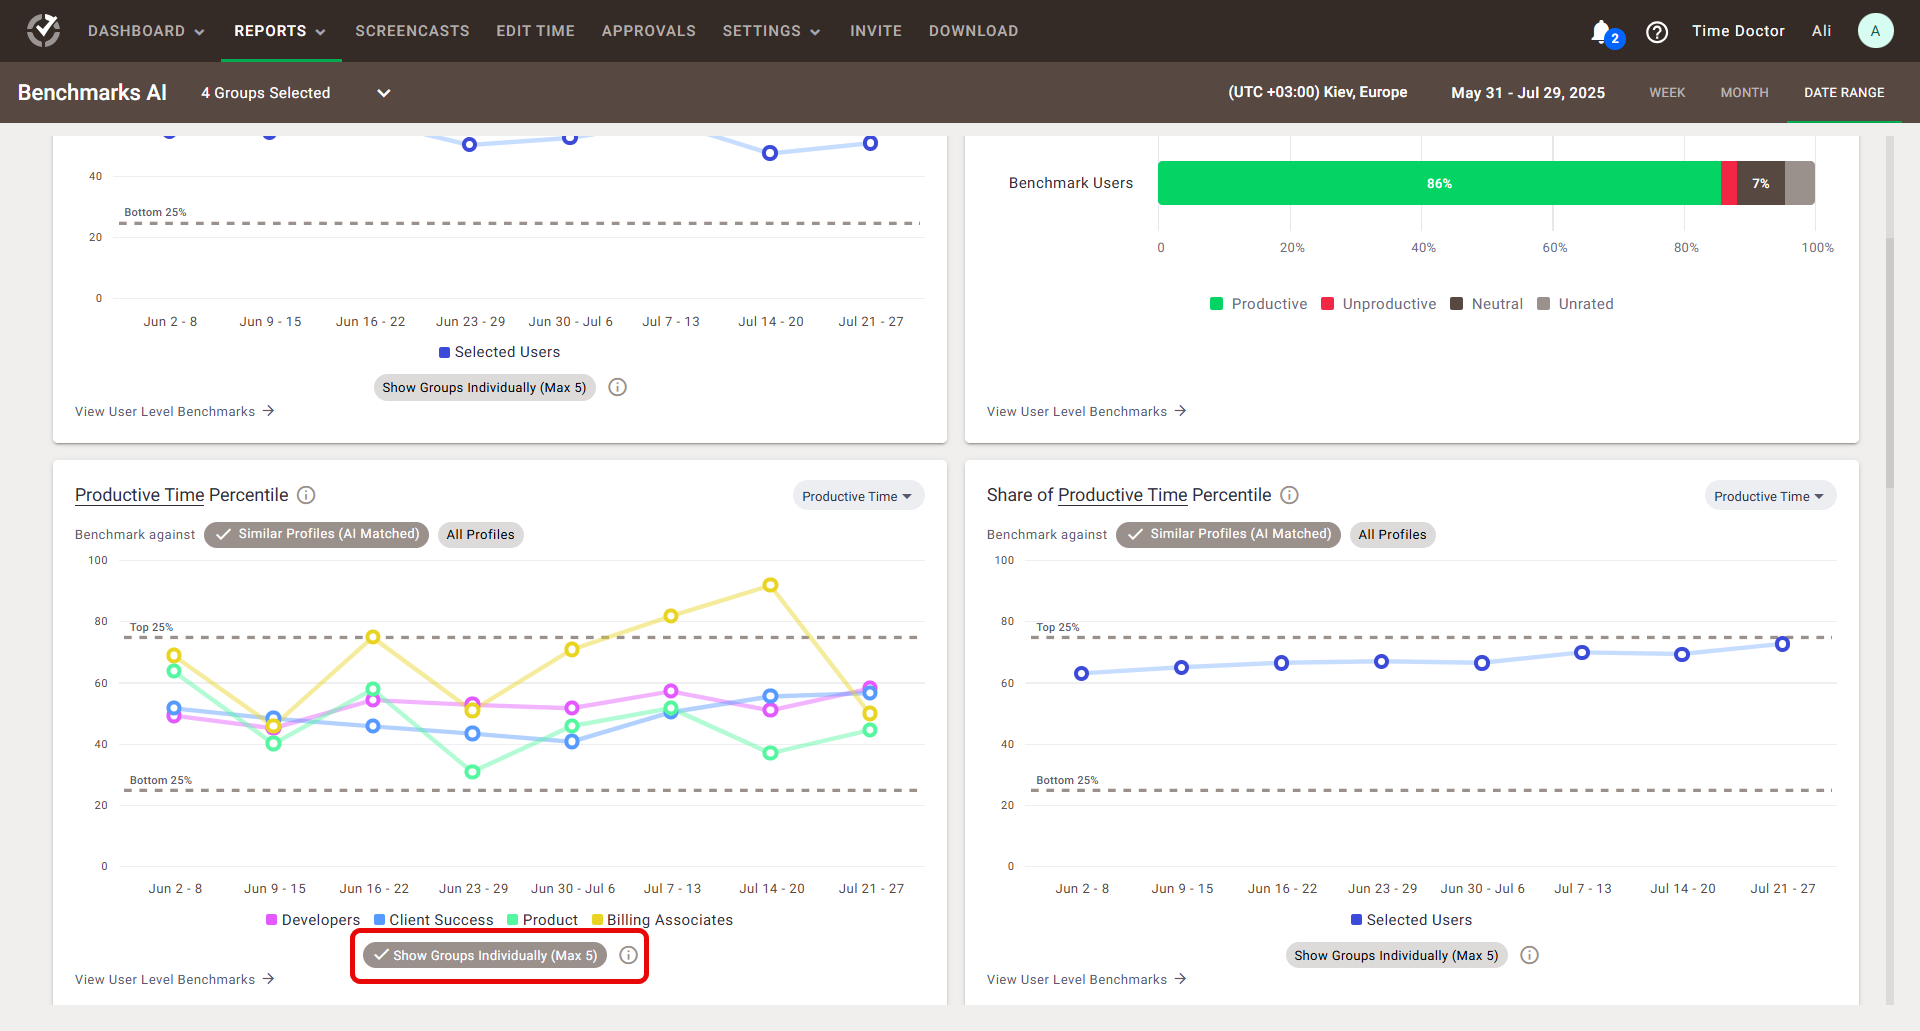Screen dimensions: 1920x1031
Task: Expand the Productive Time metric dropdown
Action: coord(858,495)
